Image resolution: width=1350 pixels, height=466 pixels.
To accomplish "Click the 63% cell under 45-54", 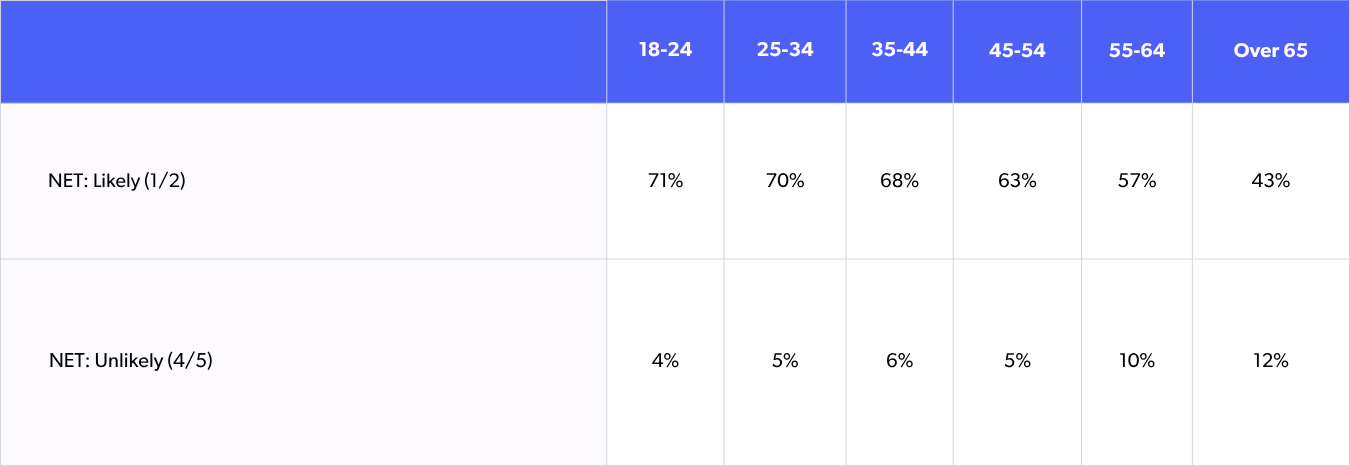I will coord(1017,181).
